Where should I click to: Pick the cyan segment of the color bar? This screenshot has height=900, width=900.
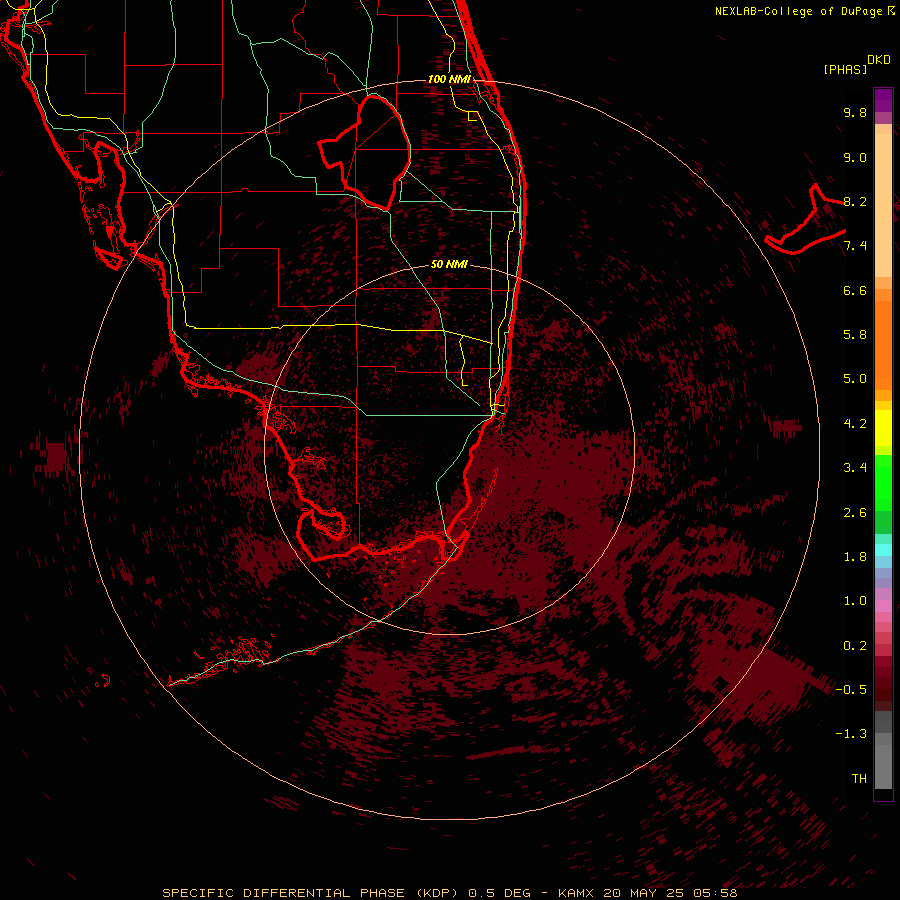pos(883,550)
